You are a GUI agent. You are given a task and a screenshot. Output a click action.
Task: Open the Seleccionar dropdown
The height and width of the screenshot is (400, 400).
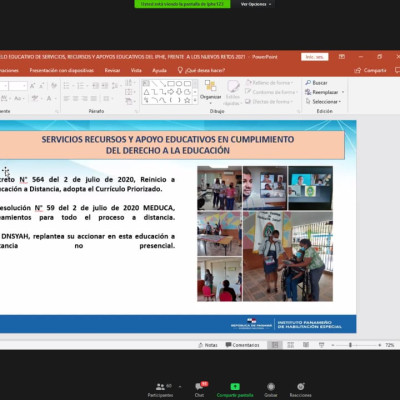tap(323, 102)
